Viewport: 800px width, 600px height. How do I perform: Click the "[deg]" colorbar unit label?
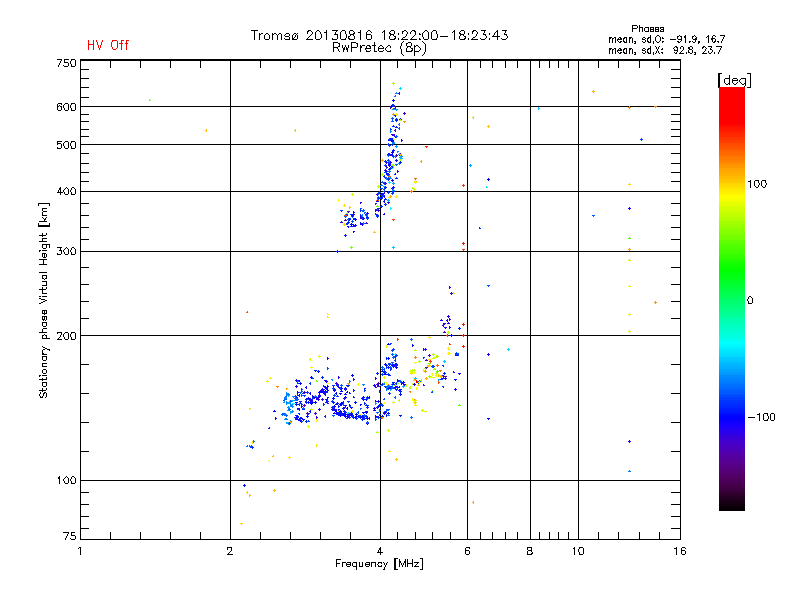pos(734,80)
